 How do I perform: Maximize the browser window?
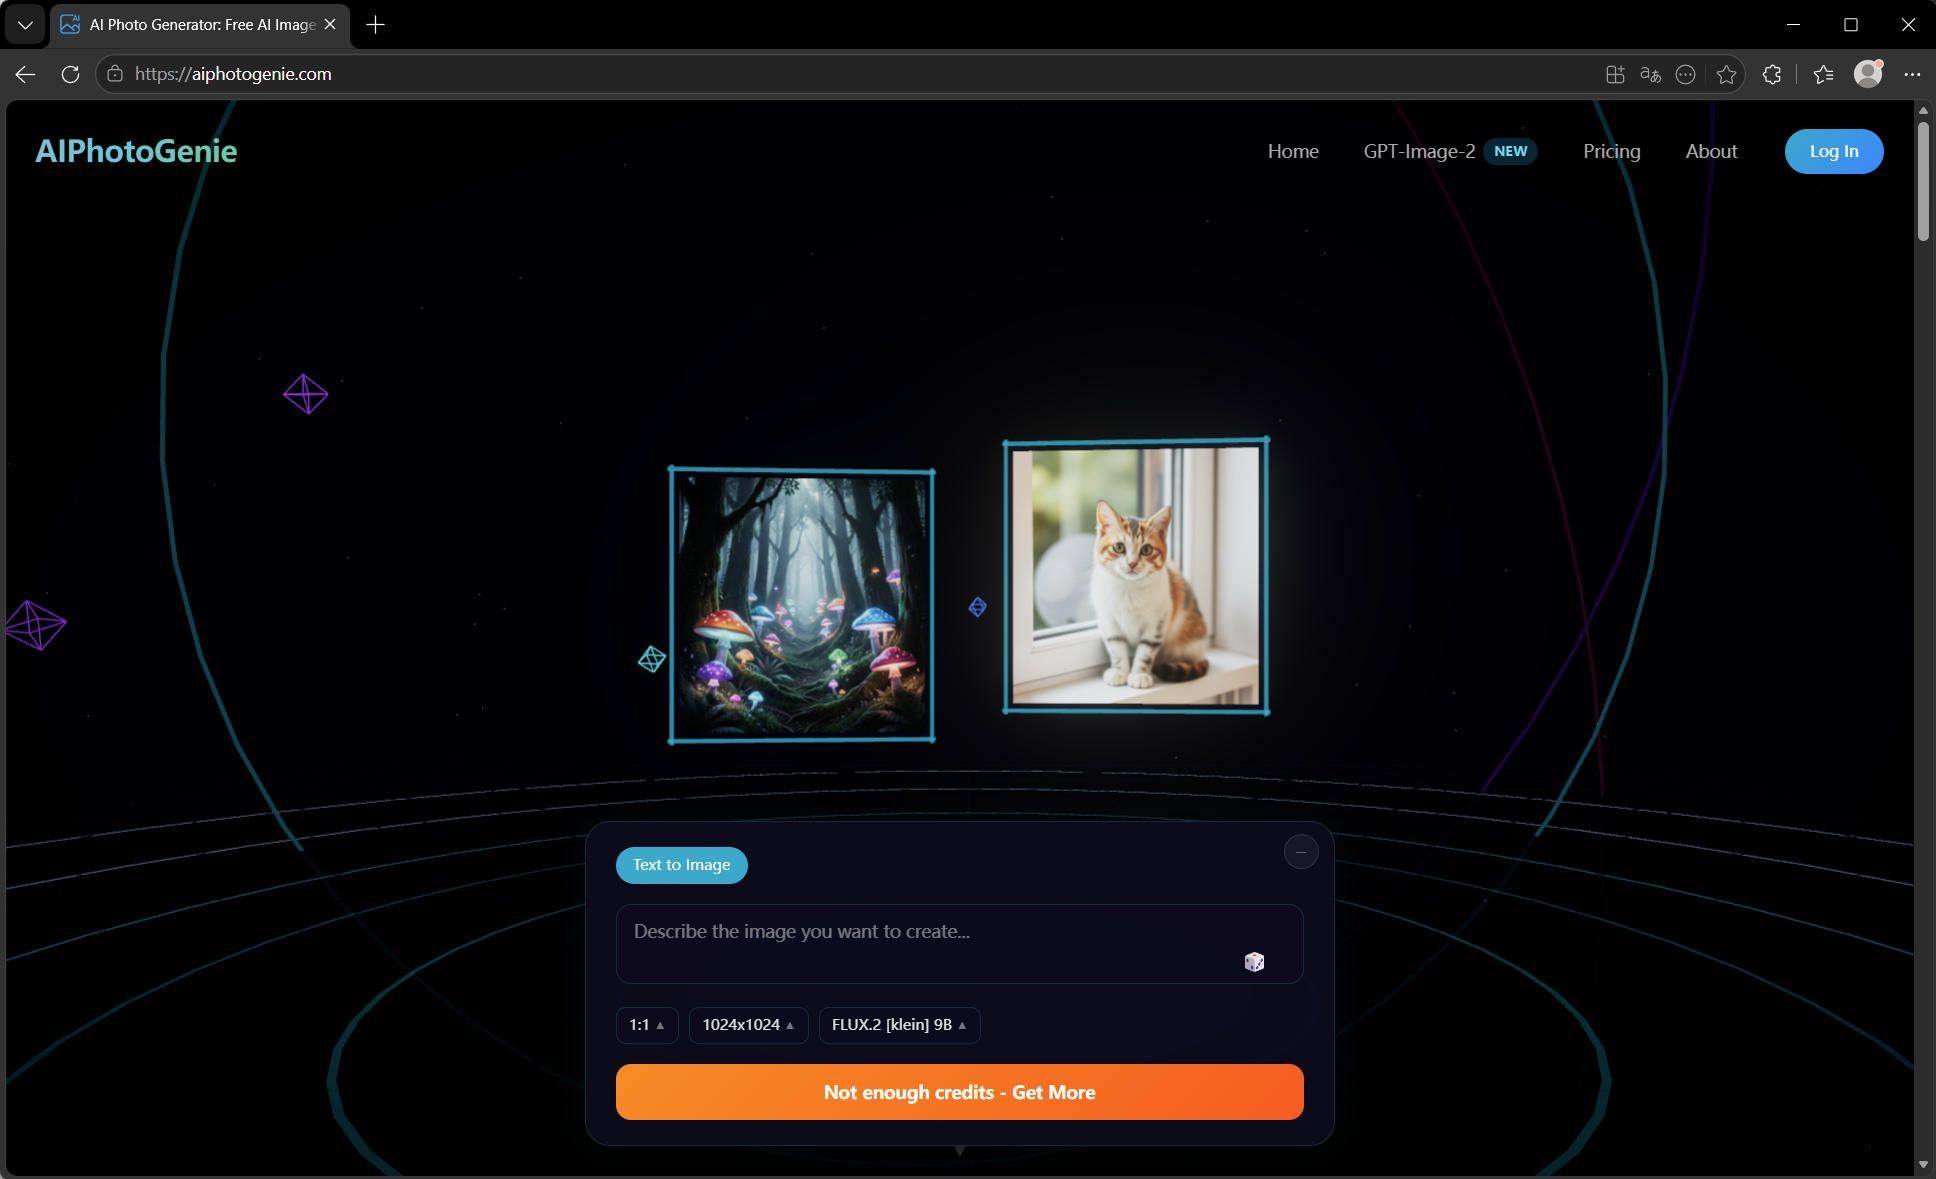(1851, 25)
